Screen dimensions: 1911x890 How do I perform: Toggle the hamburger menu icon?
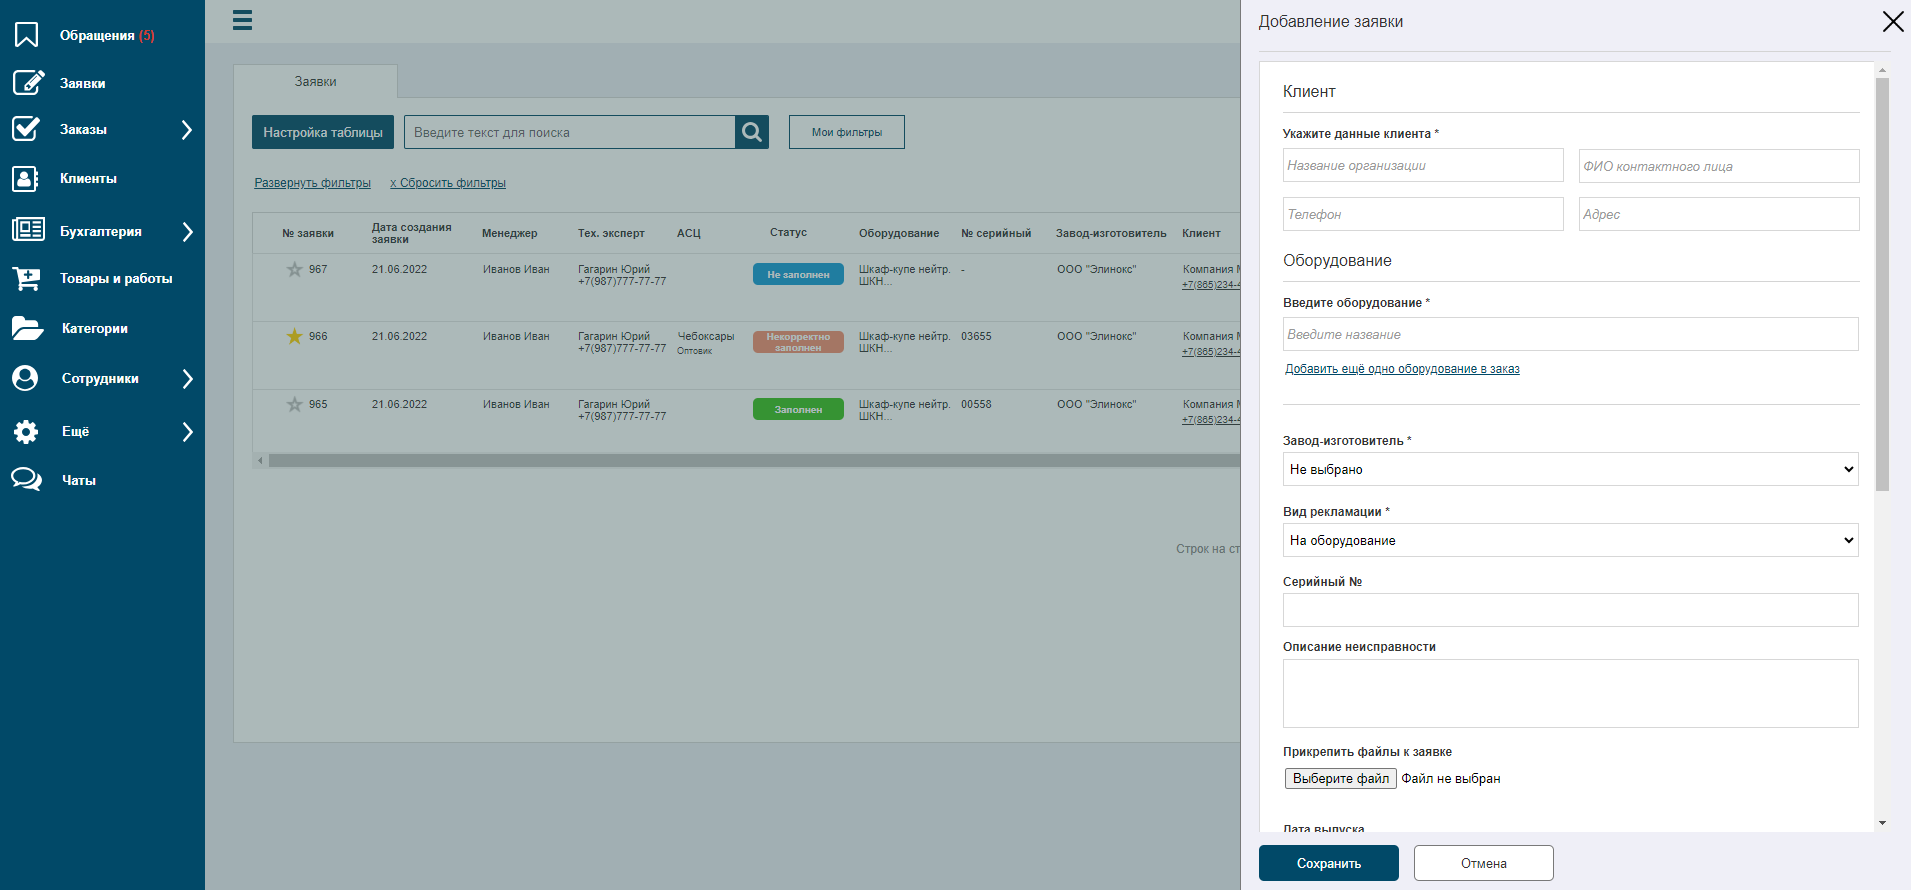[x=242, y=20]
